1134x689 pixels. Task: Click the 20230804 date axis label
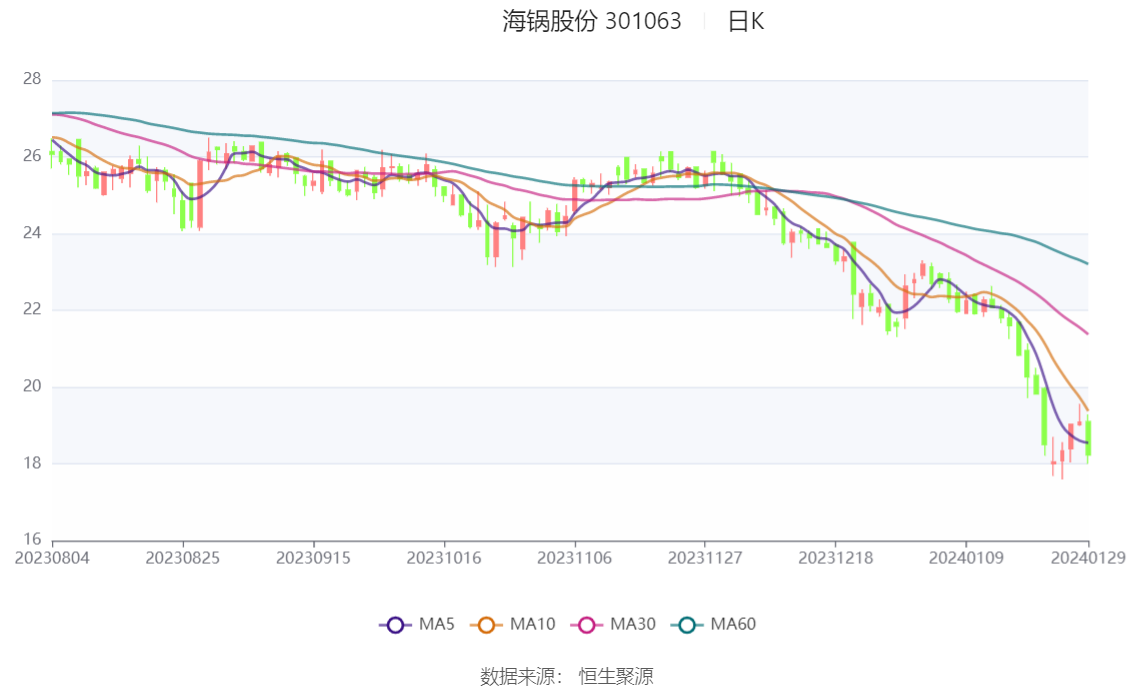(52, 558)
